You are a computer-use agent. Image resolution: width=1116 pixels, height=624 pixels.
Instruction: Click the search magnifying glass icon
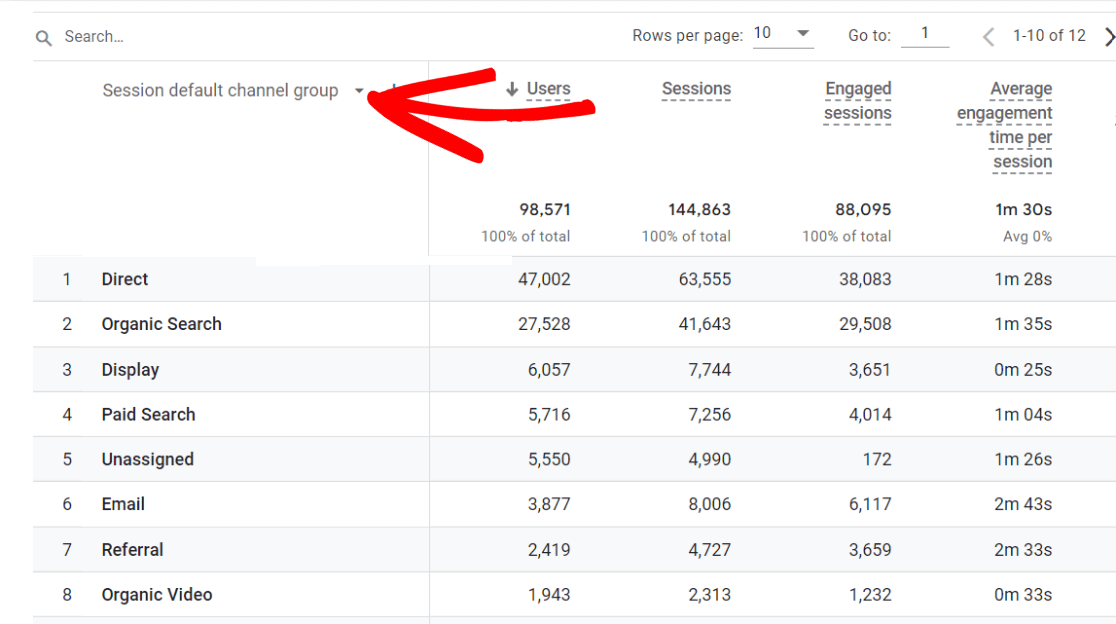pos(44,36)
